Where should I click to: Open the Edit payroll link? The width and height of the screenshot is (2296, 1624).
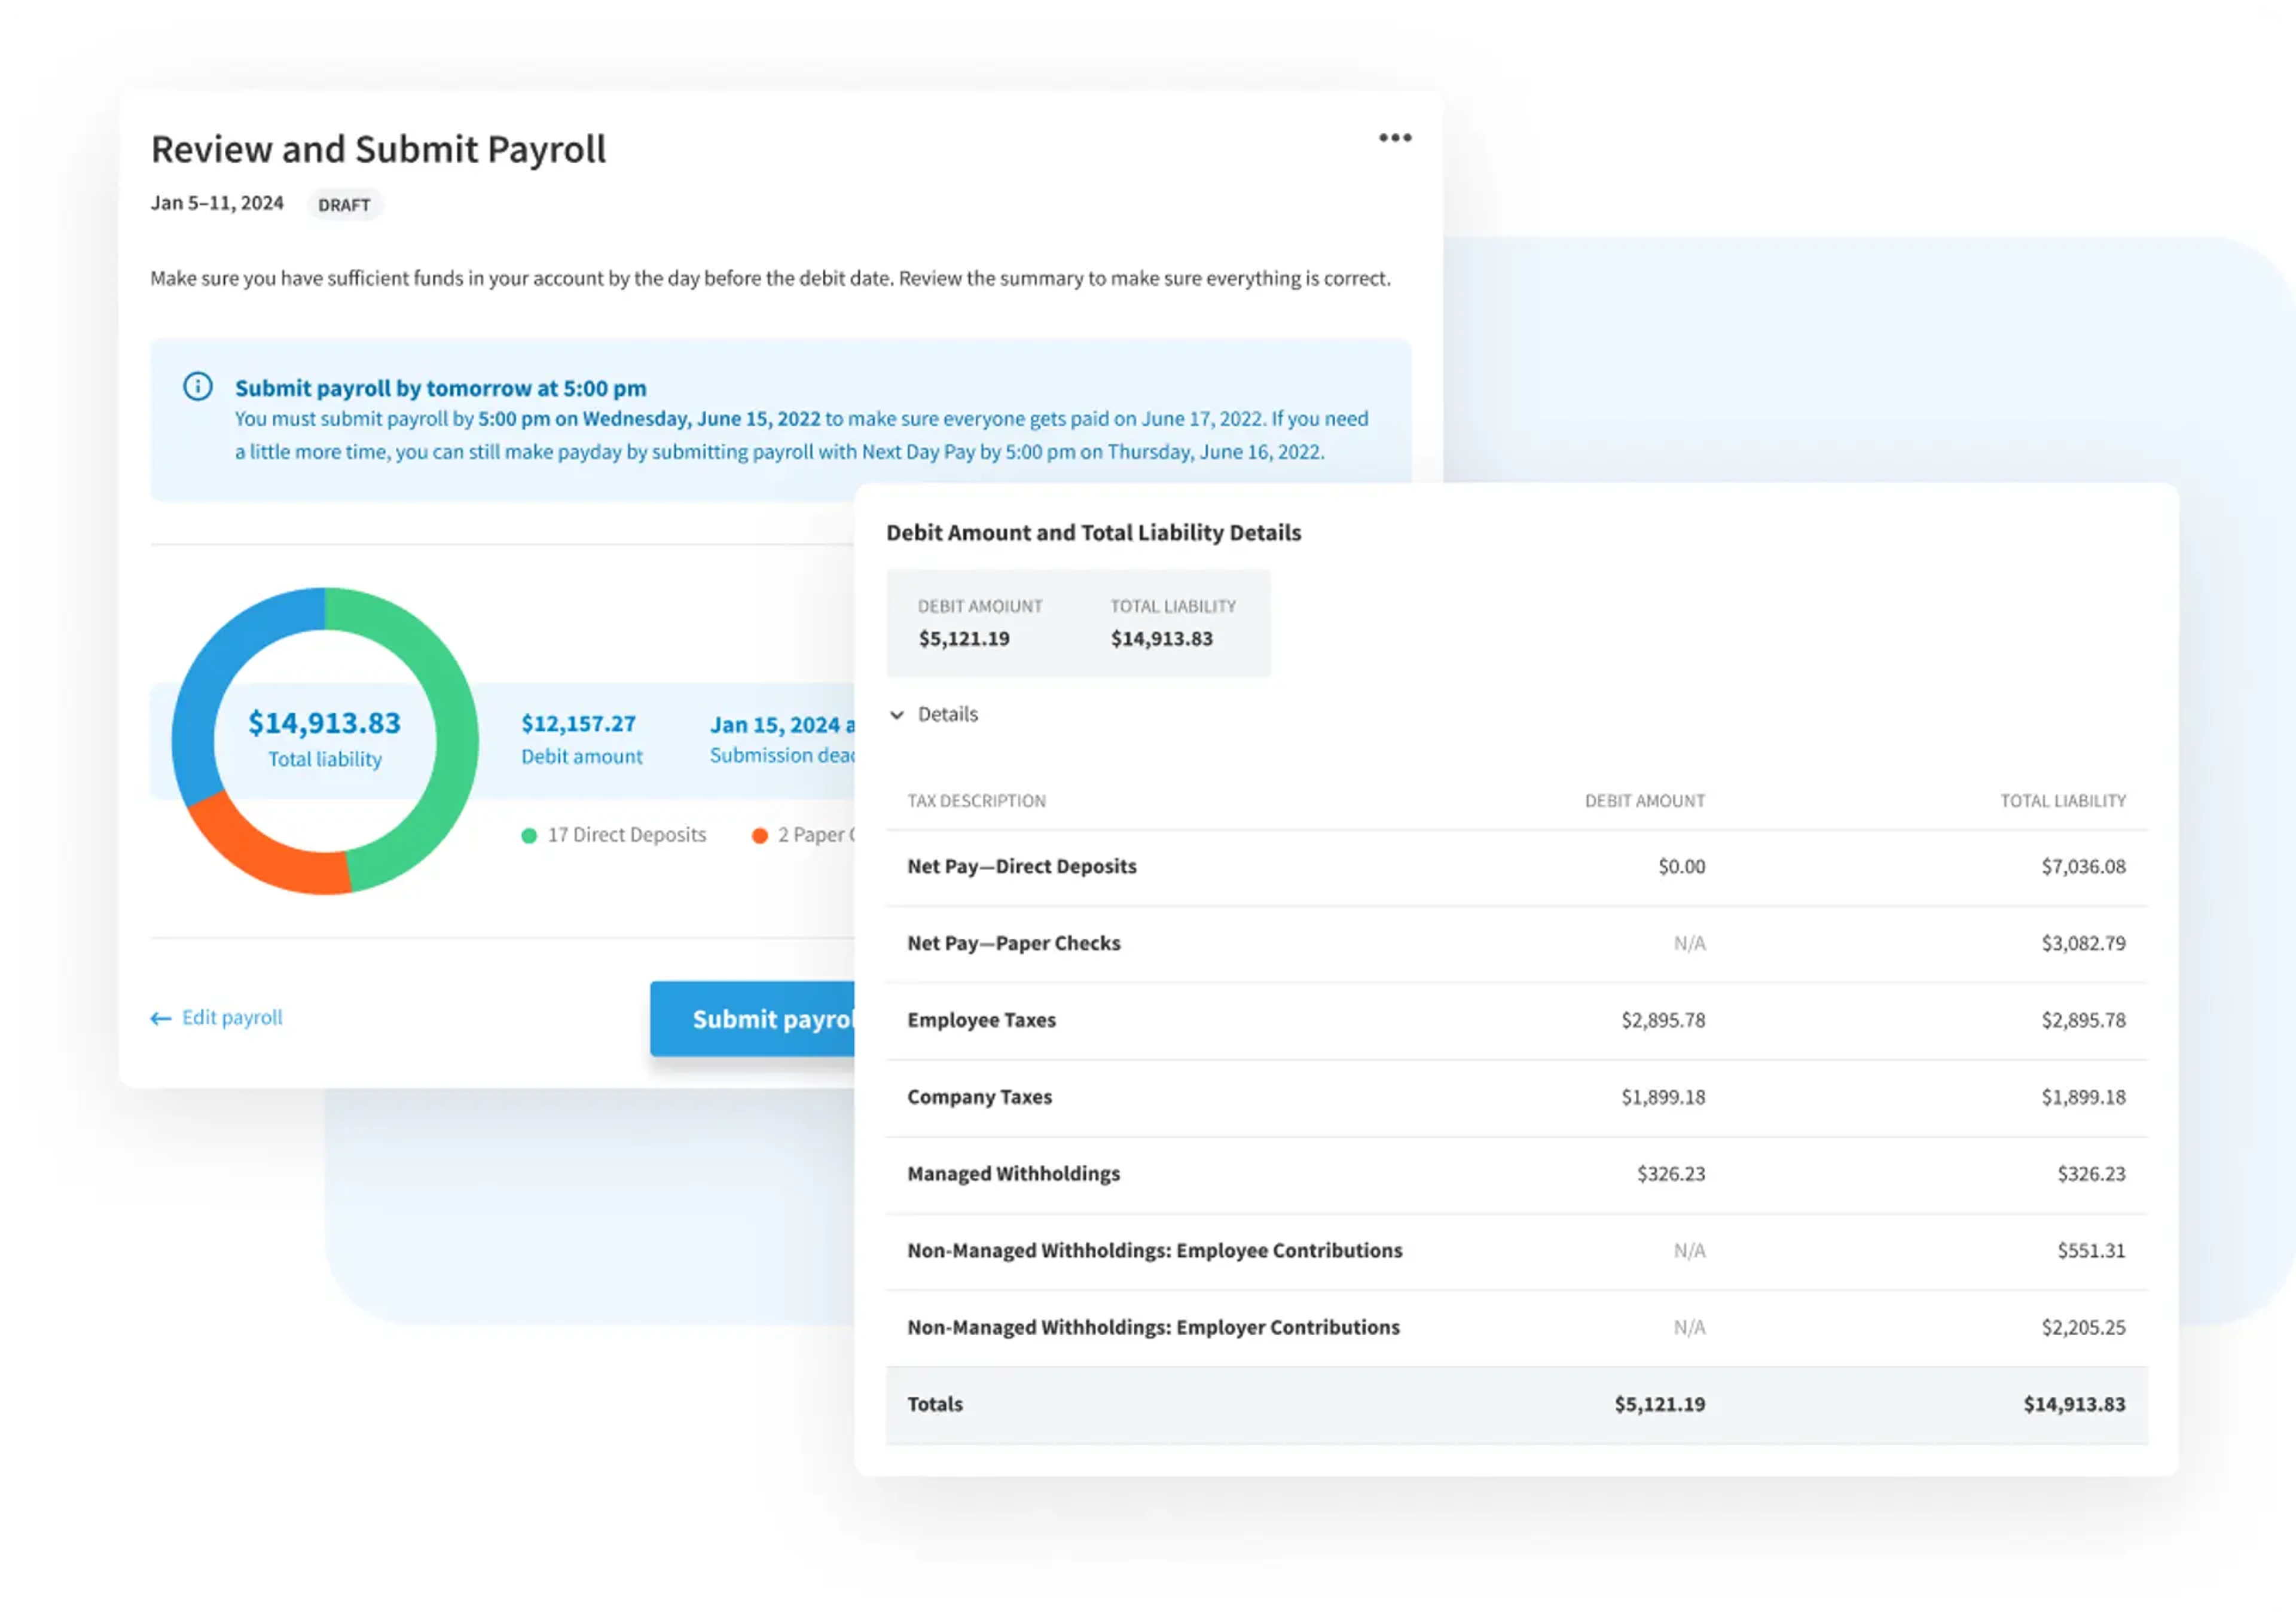[x=232, y=1018]
